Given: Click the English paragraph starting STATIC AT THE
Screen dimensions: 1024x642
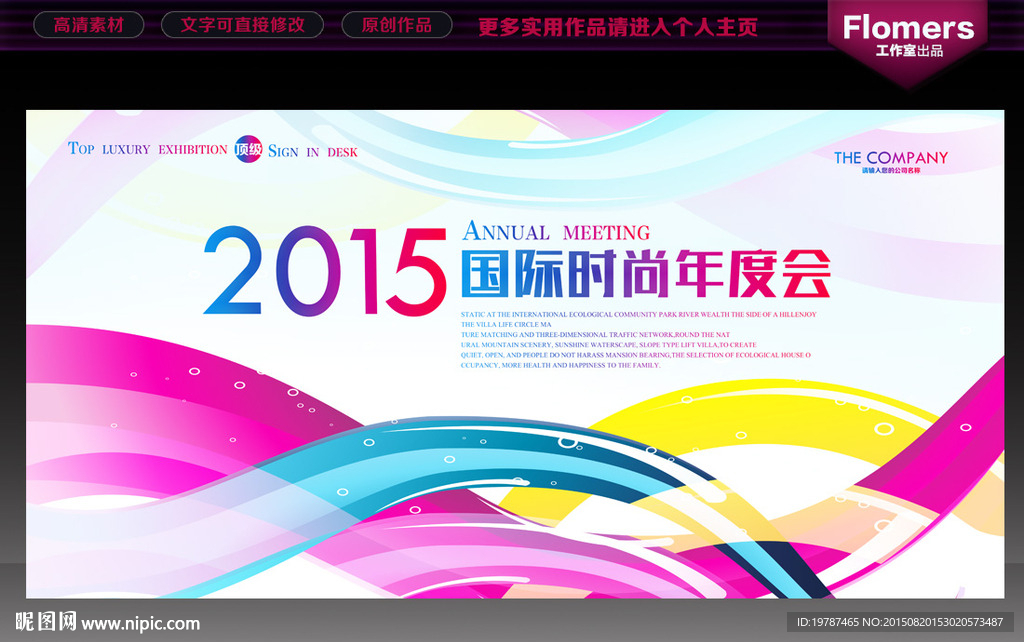Looking at the screenshot, I should (x=639, y=340).
